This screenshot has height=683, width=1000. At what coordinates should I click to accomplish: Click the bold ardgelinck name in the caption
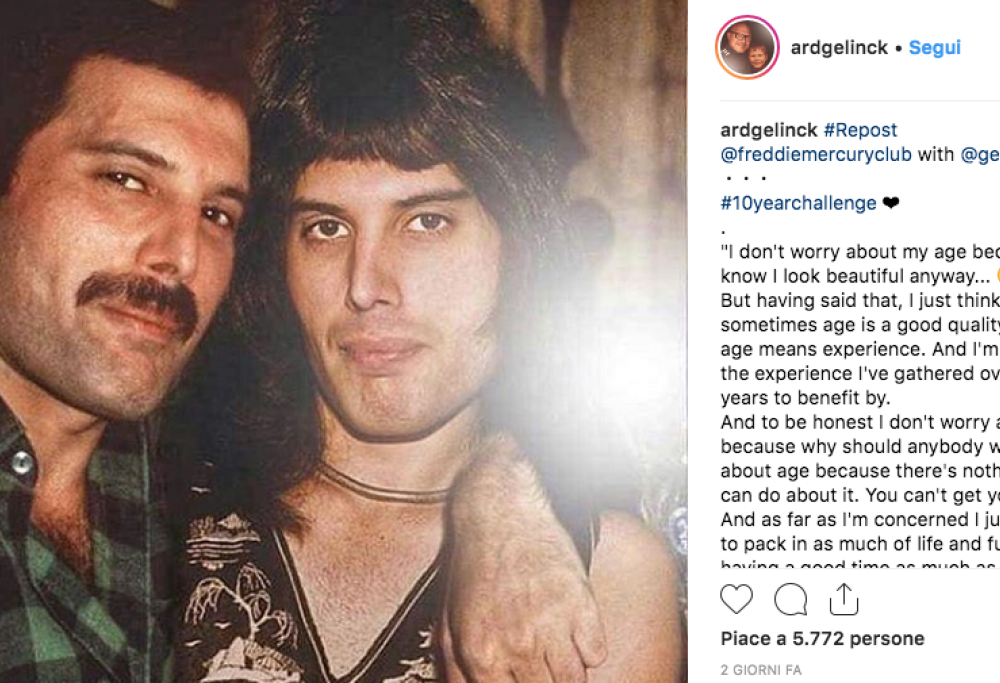769,130
